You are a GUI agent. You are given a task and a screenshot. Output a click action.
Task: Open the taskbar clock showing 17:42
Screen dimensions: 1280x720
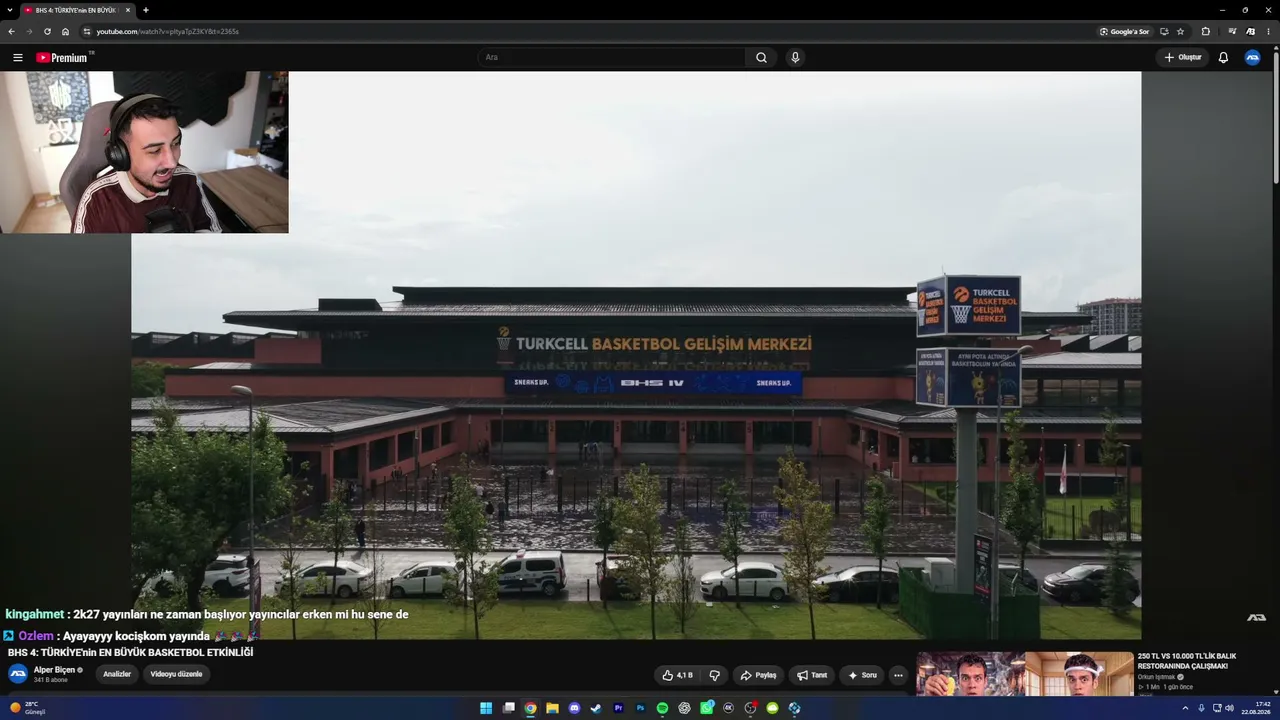coord(1256,708)
